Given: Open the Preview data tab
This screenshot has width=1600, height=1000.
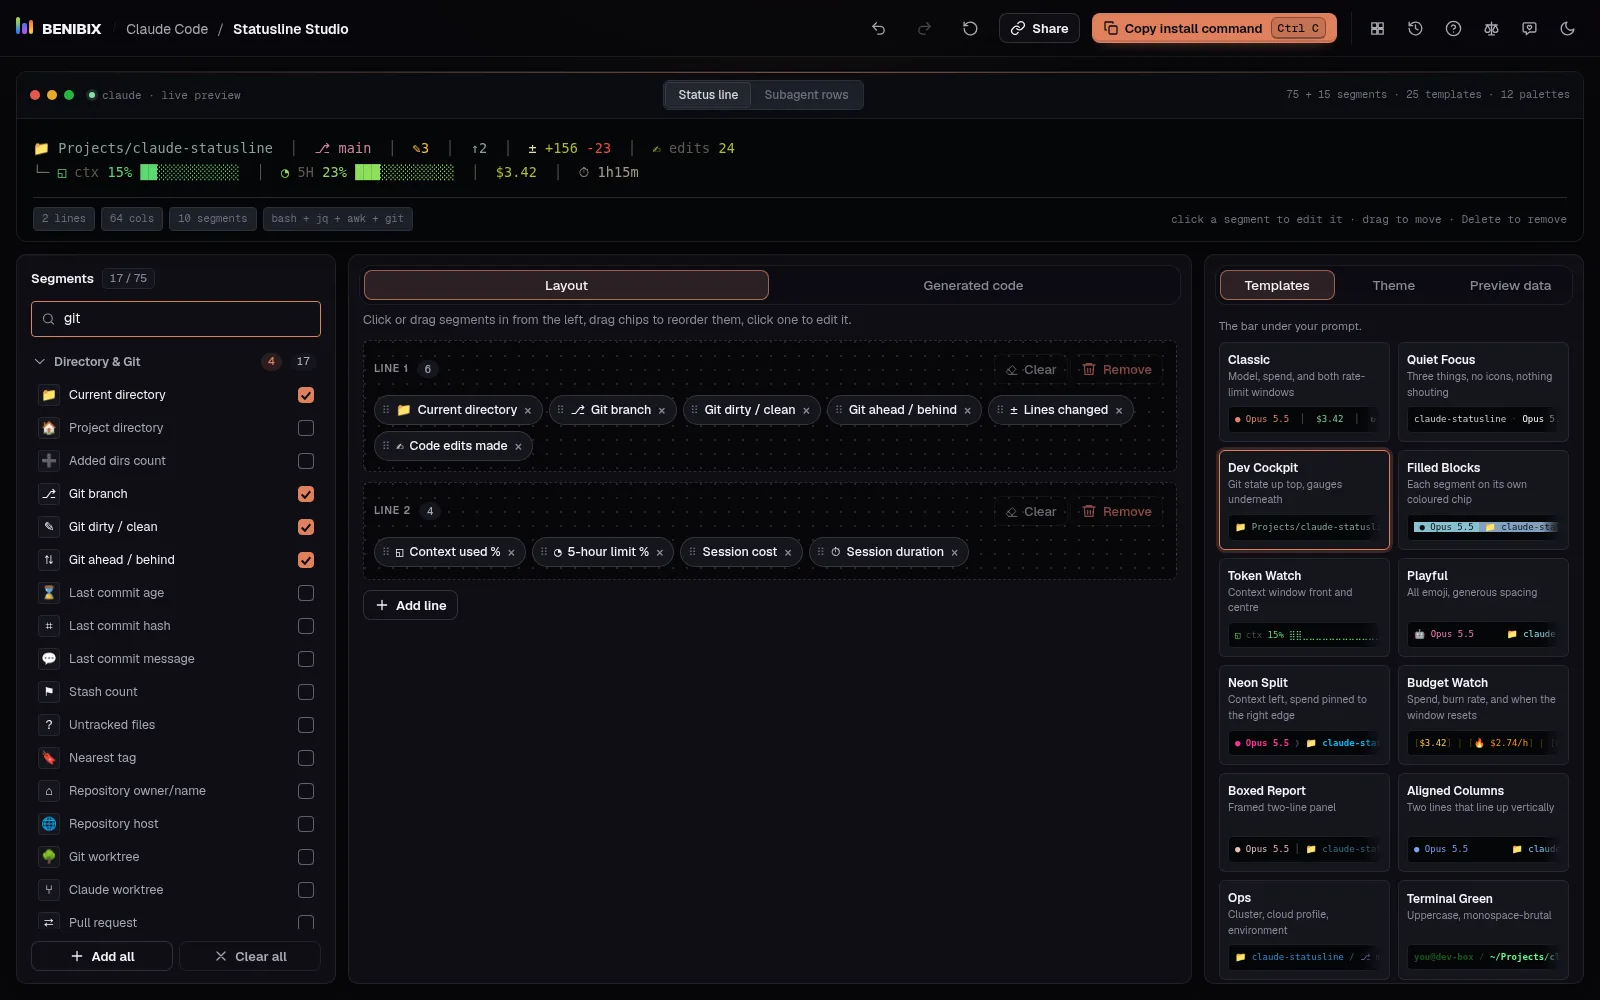Looking at the screenshot, I should (1510, 286).
